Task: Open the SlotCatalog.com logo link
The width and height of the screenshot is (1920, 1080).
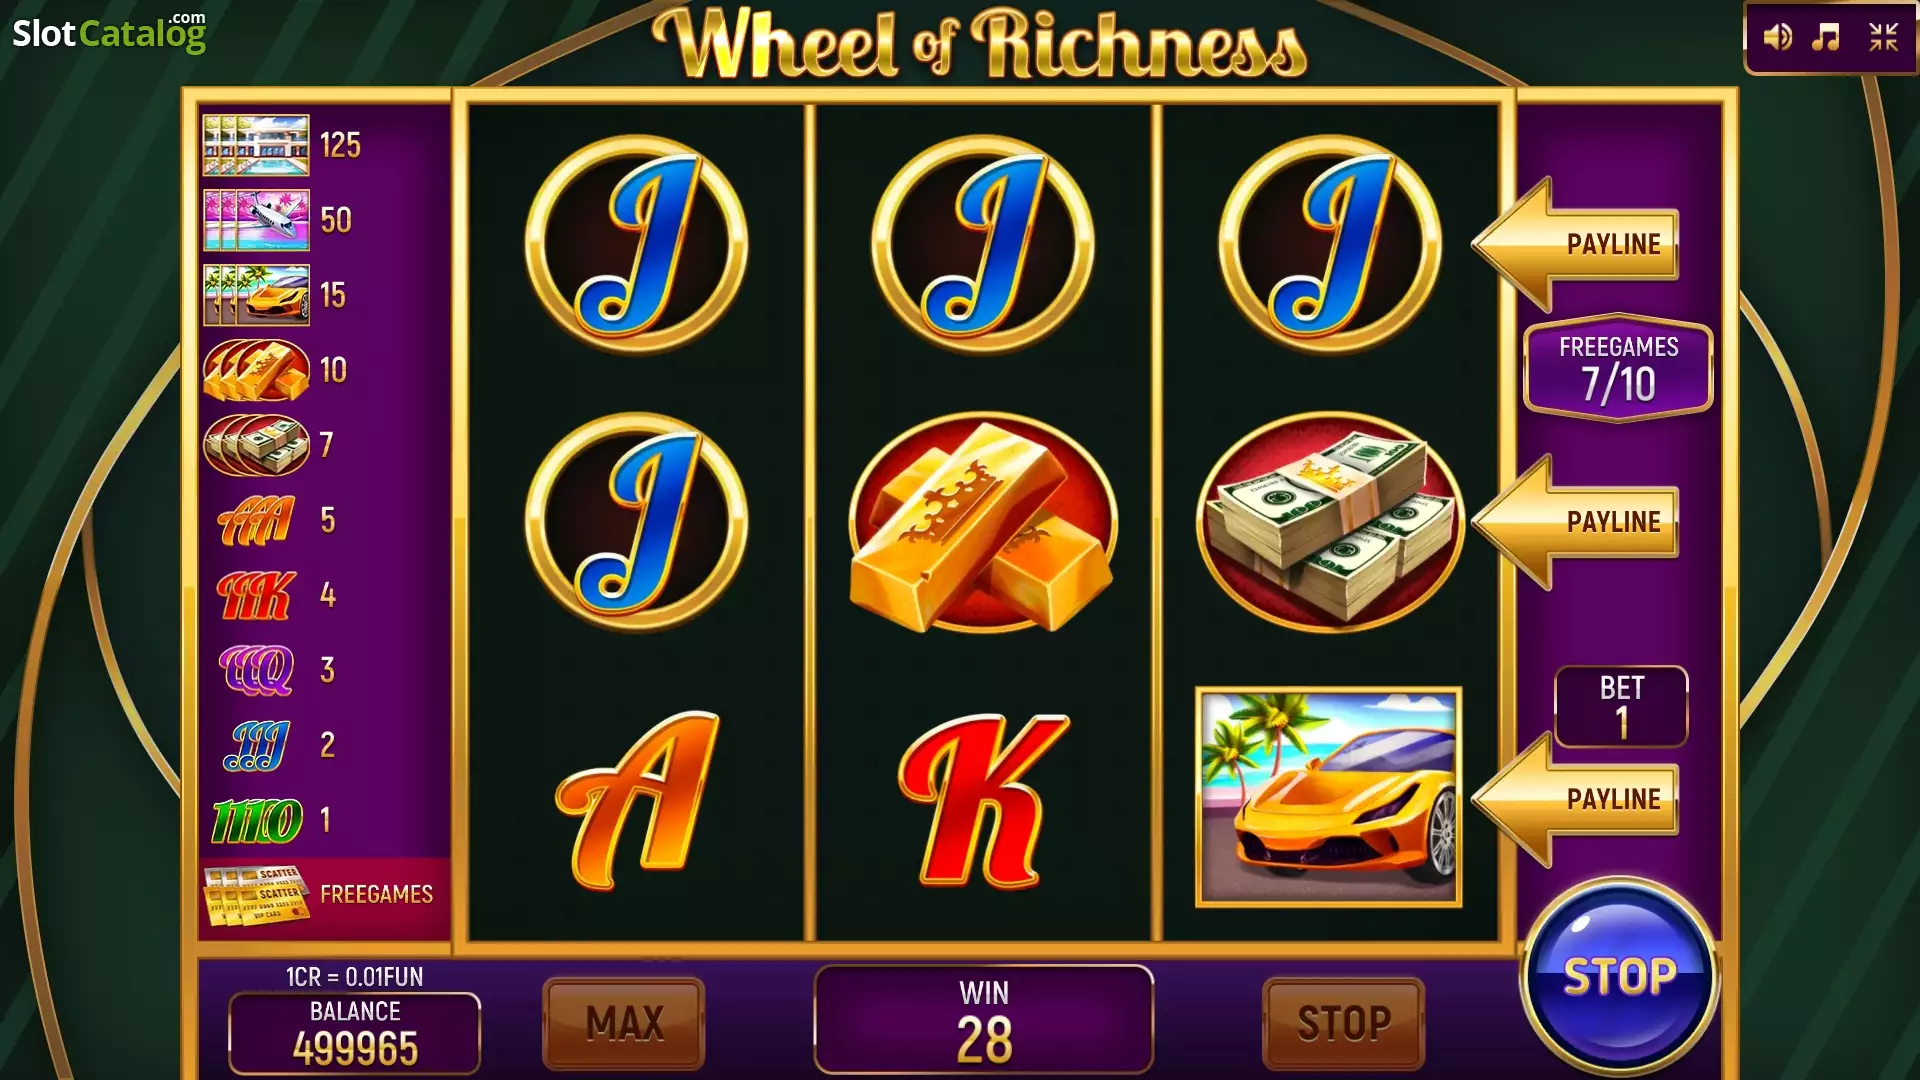Action: 109,33
